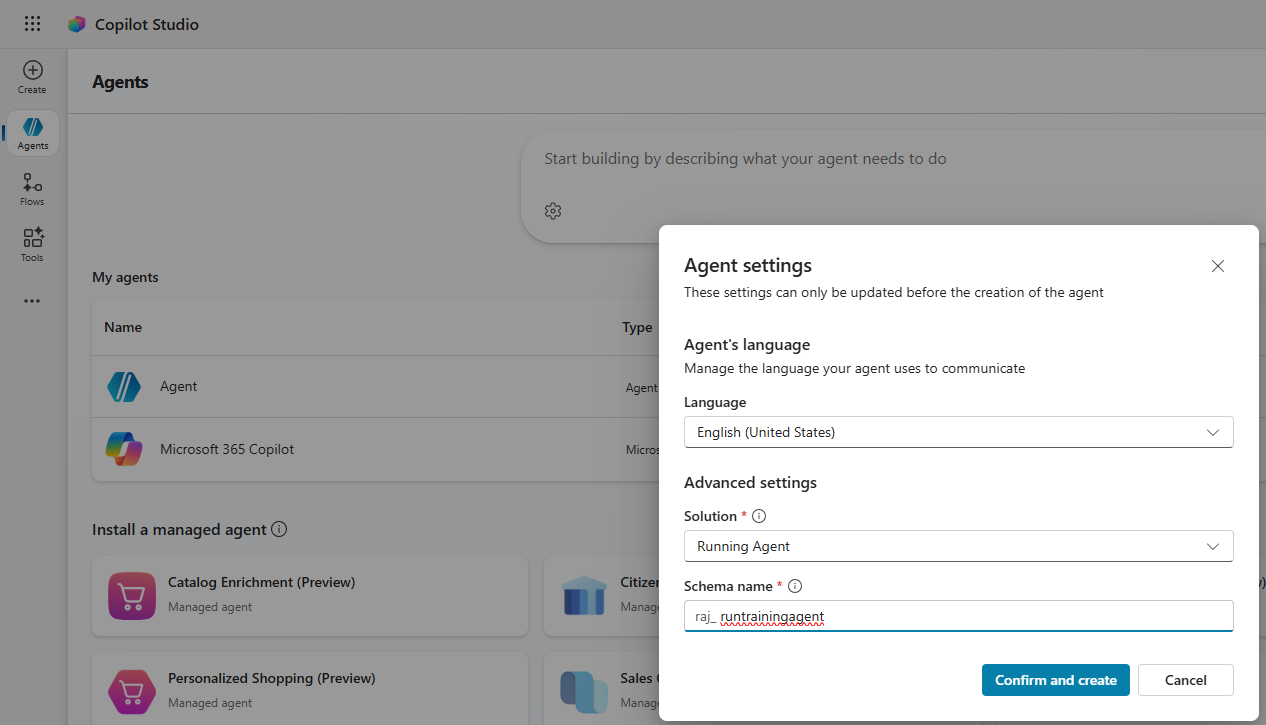Open Agents in the left sidebar
This screenshot has width=1266, height=725.
click(32, 133)
